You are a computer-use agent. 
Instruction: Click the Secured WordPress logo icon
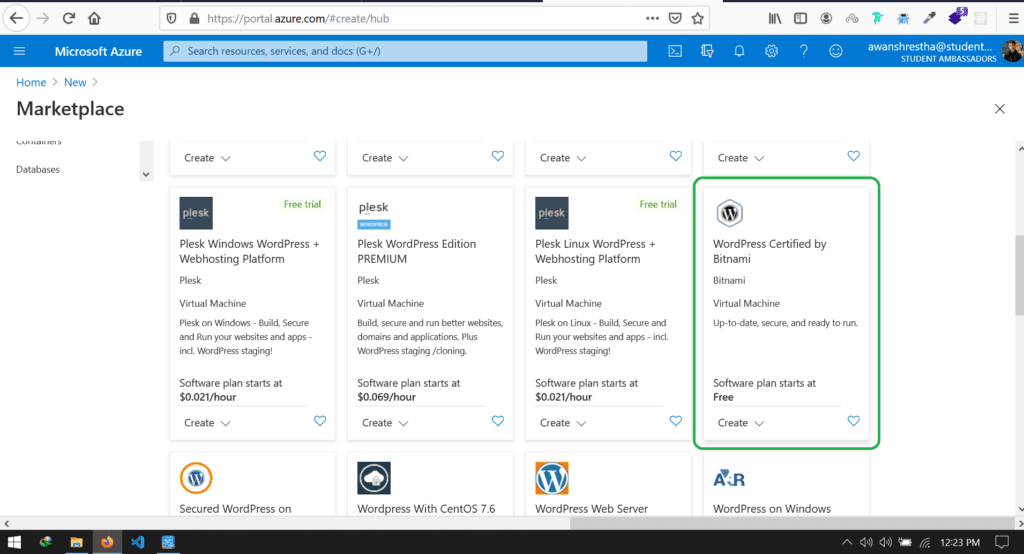[196, 478]
